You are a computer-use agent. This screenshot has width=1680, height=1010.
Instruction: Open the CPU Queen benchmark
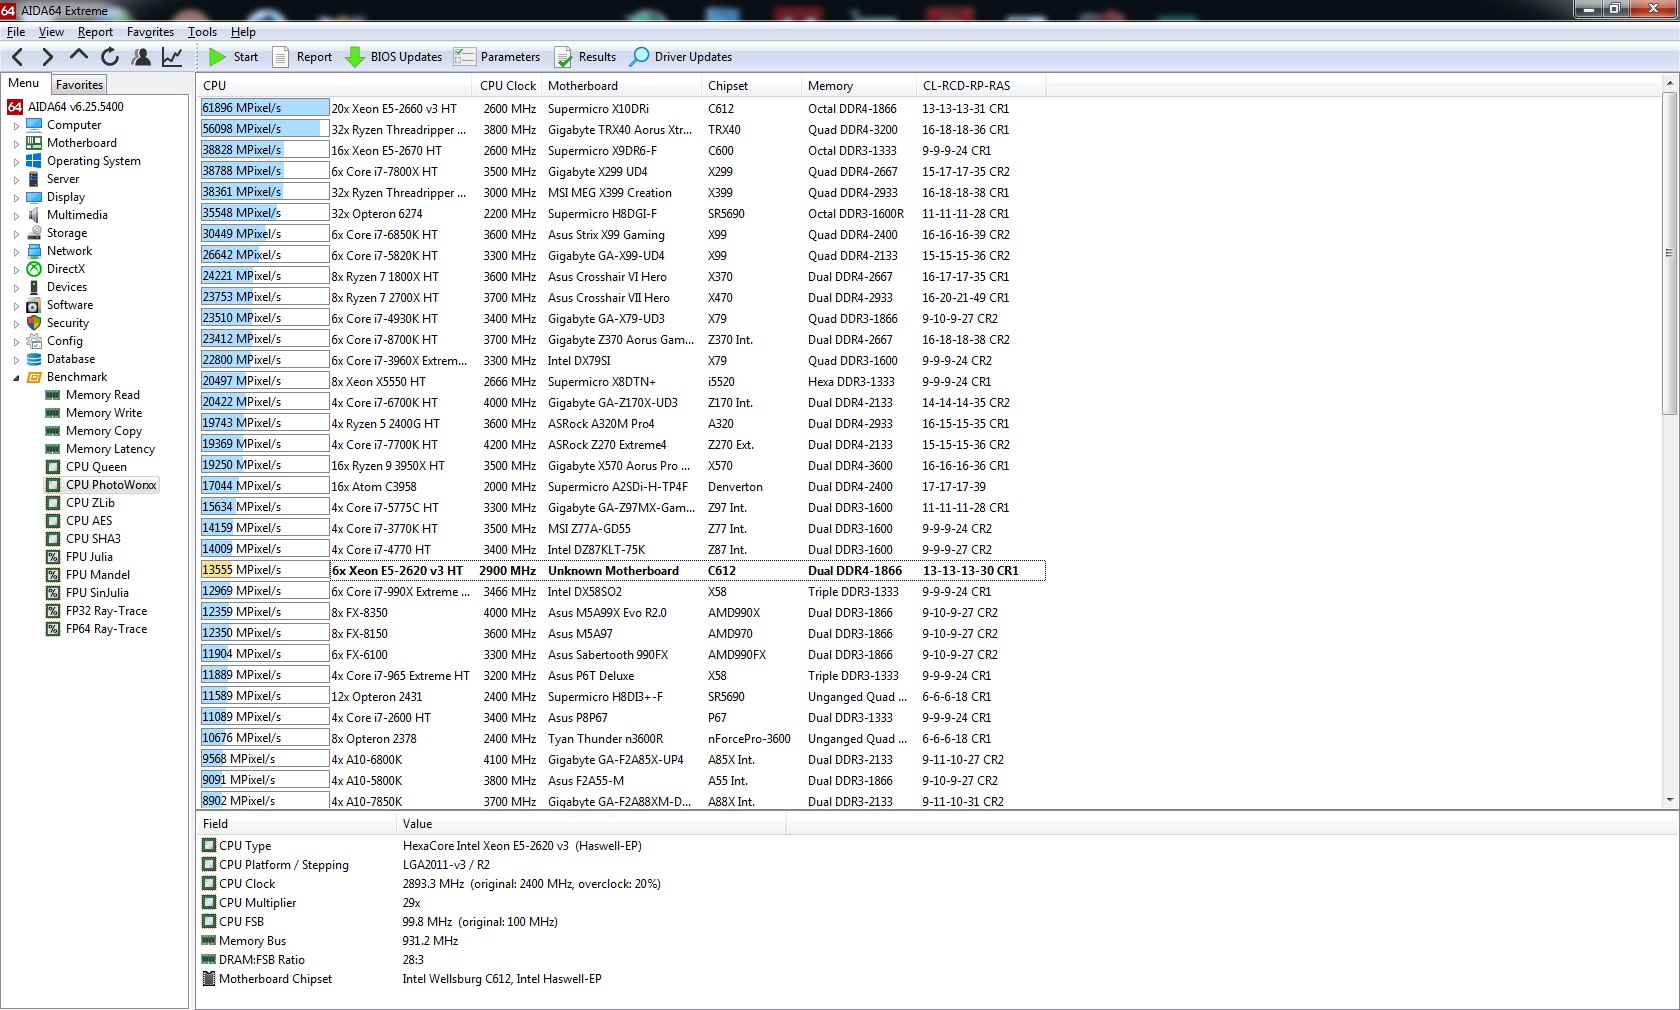[x=96, y=467]
